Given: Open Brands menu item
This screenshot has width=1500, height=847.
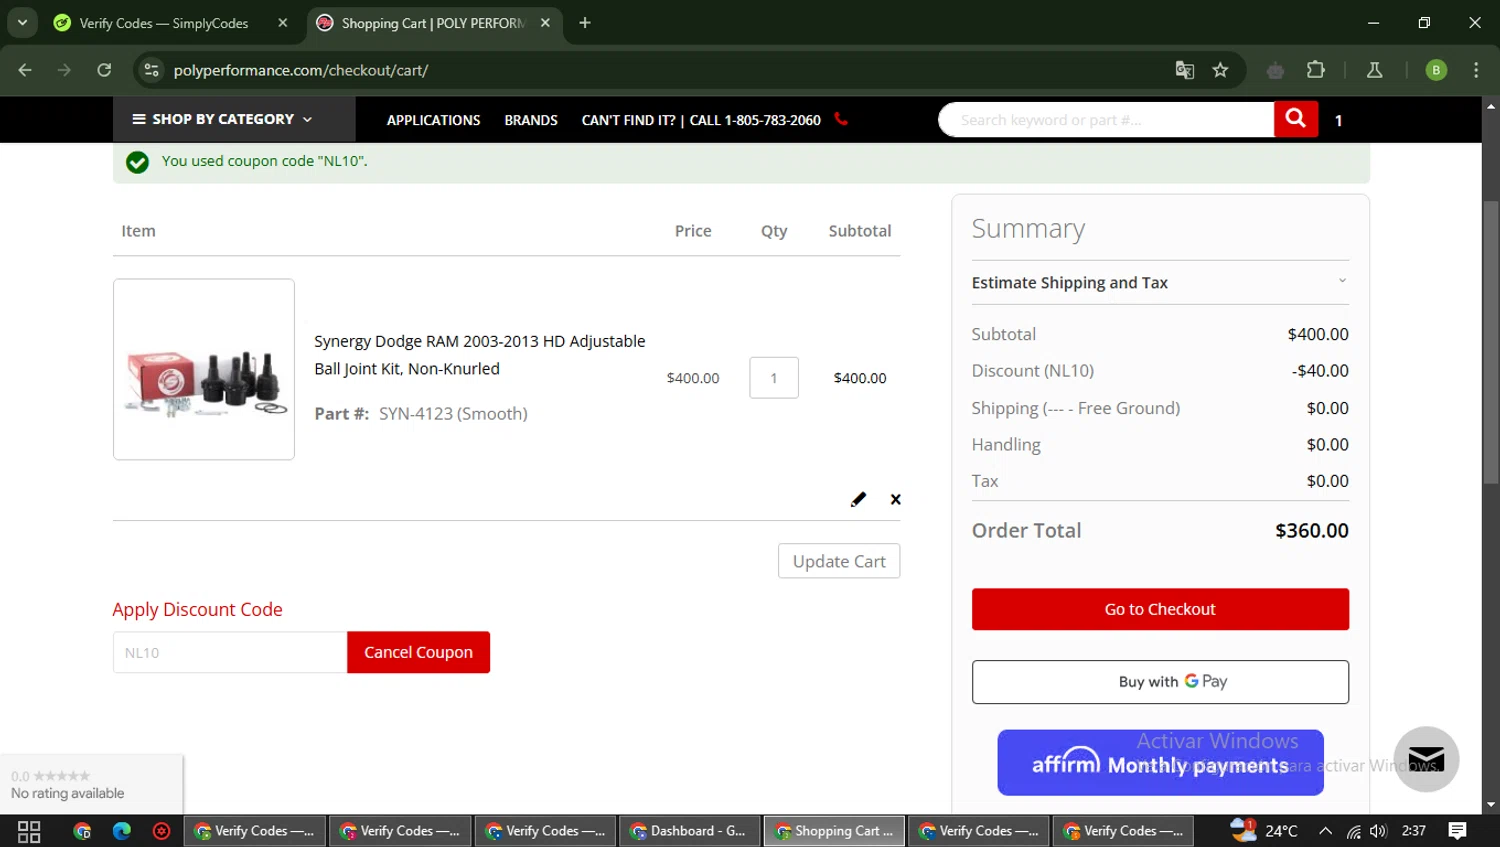Looking at the screenshot, I should (531, 120).
